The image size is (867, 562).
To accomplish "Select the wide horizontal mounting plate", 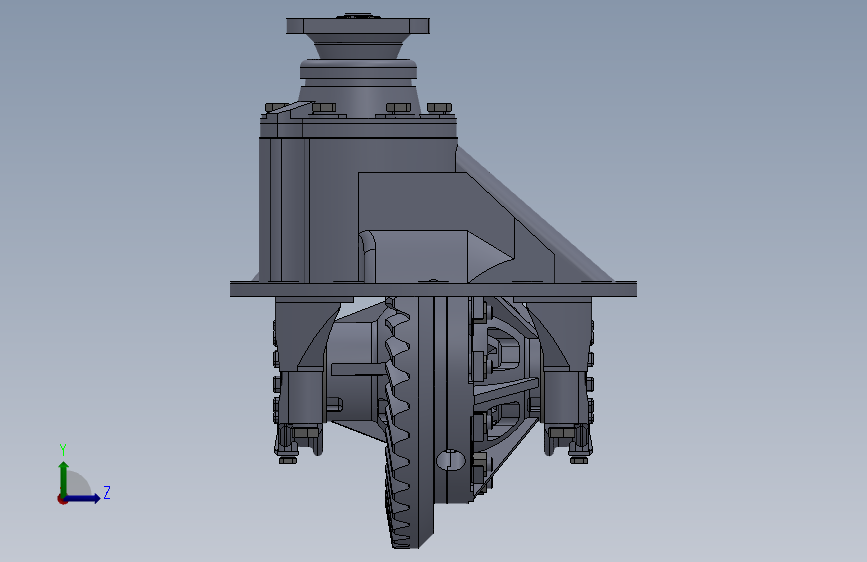I will click(433, 289).
